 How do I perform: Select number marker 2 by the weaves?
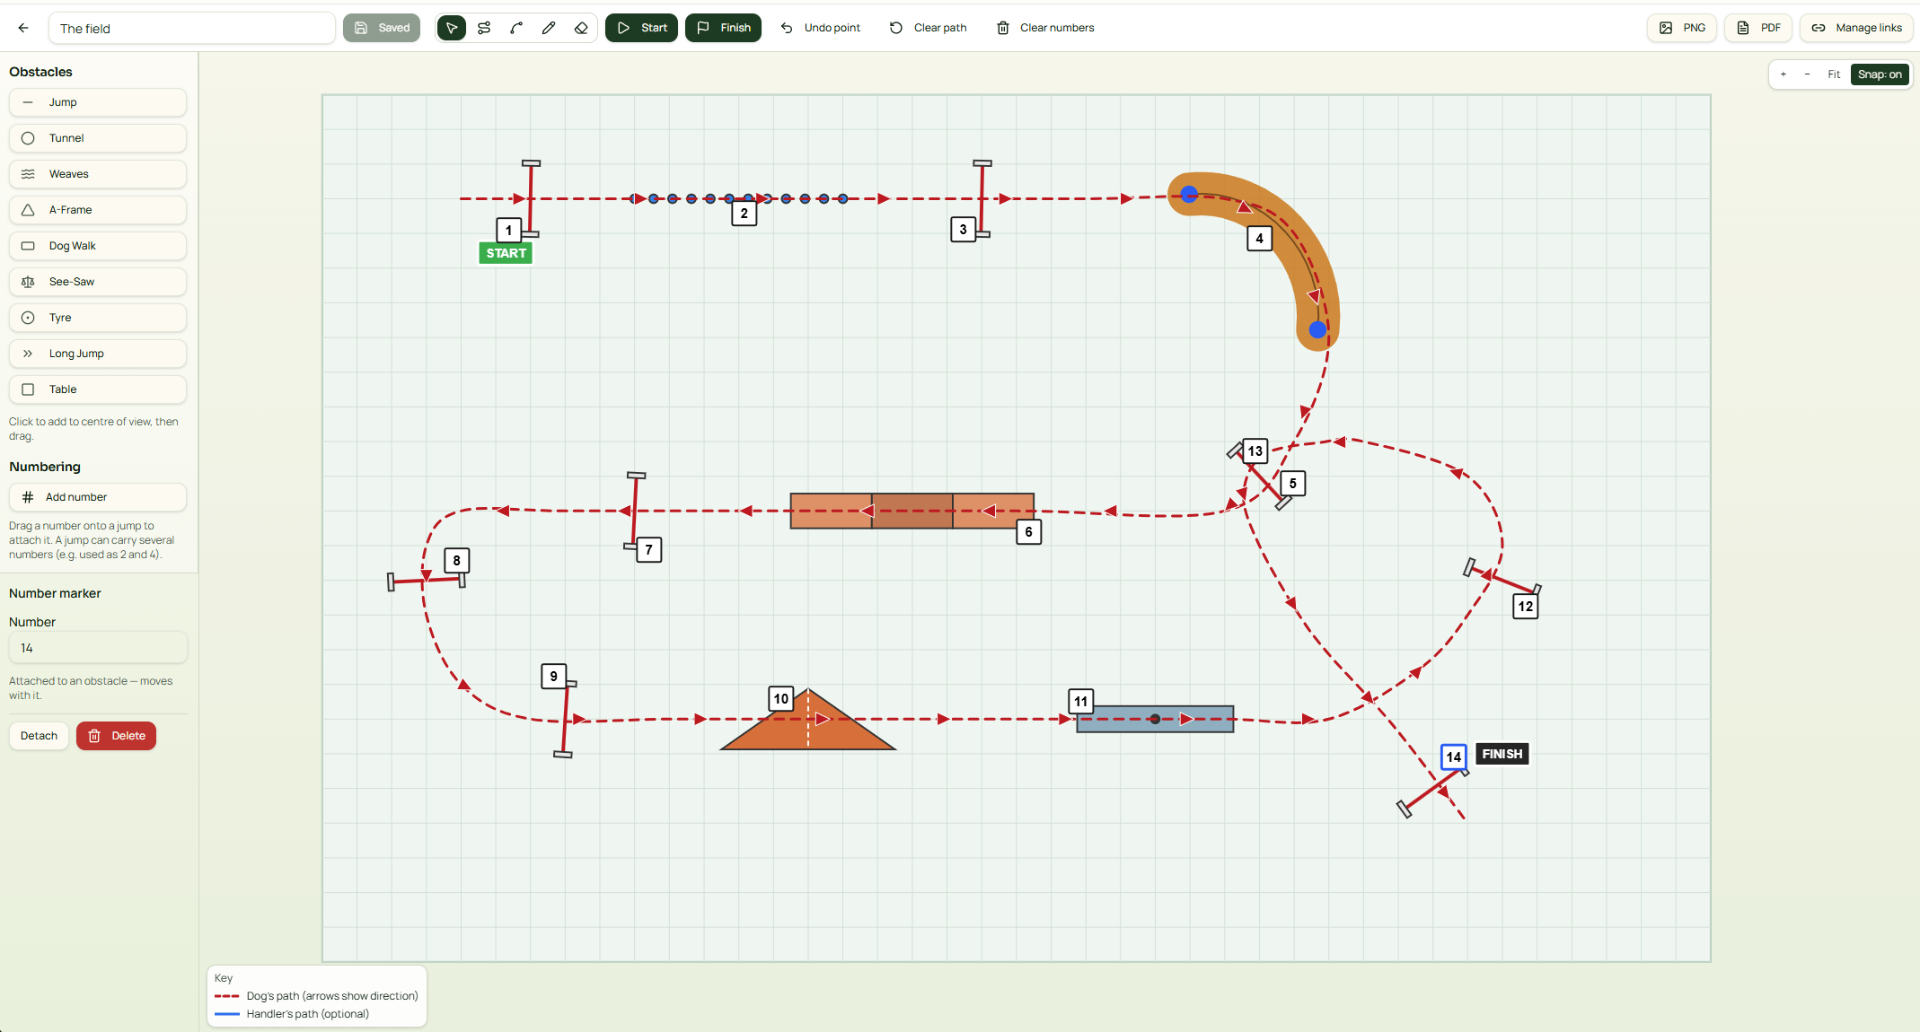coord(744,213)
